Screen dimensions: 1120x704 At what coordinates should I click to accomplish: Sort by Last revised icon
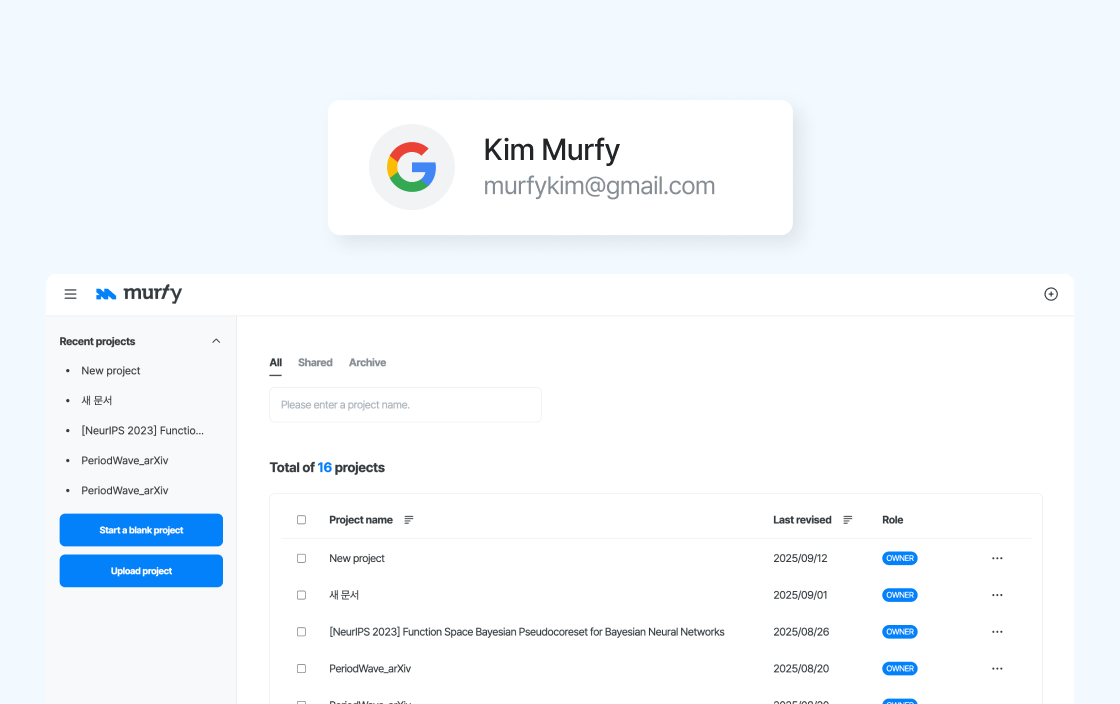pos(847,520)
